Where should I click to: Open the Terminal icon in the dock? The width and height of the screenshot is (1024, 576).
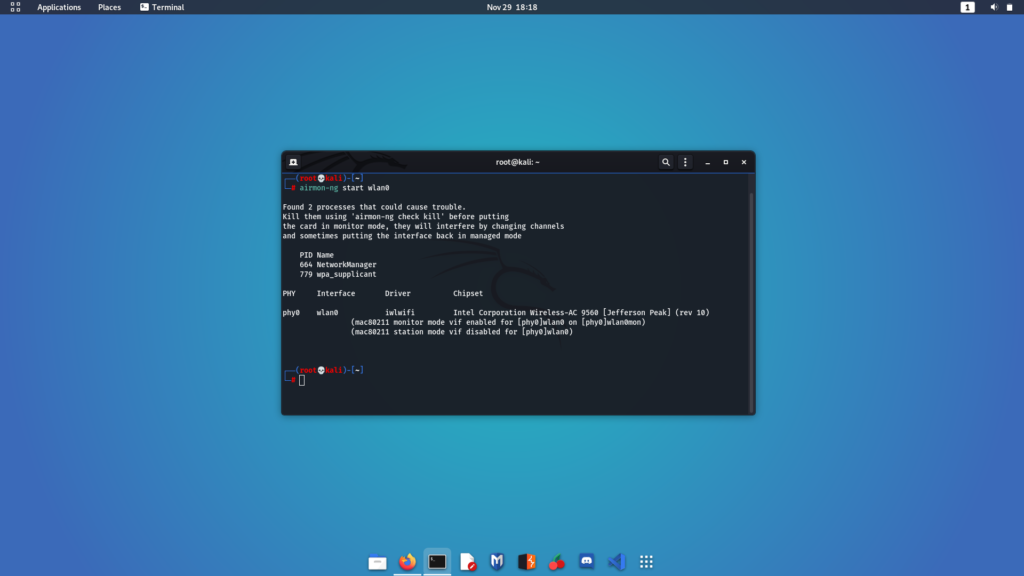coord(437,562)
